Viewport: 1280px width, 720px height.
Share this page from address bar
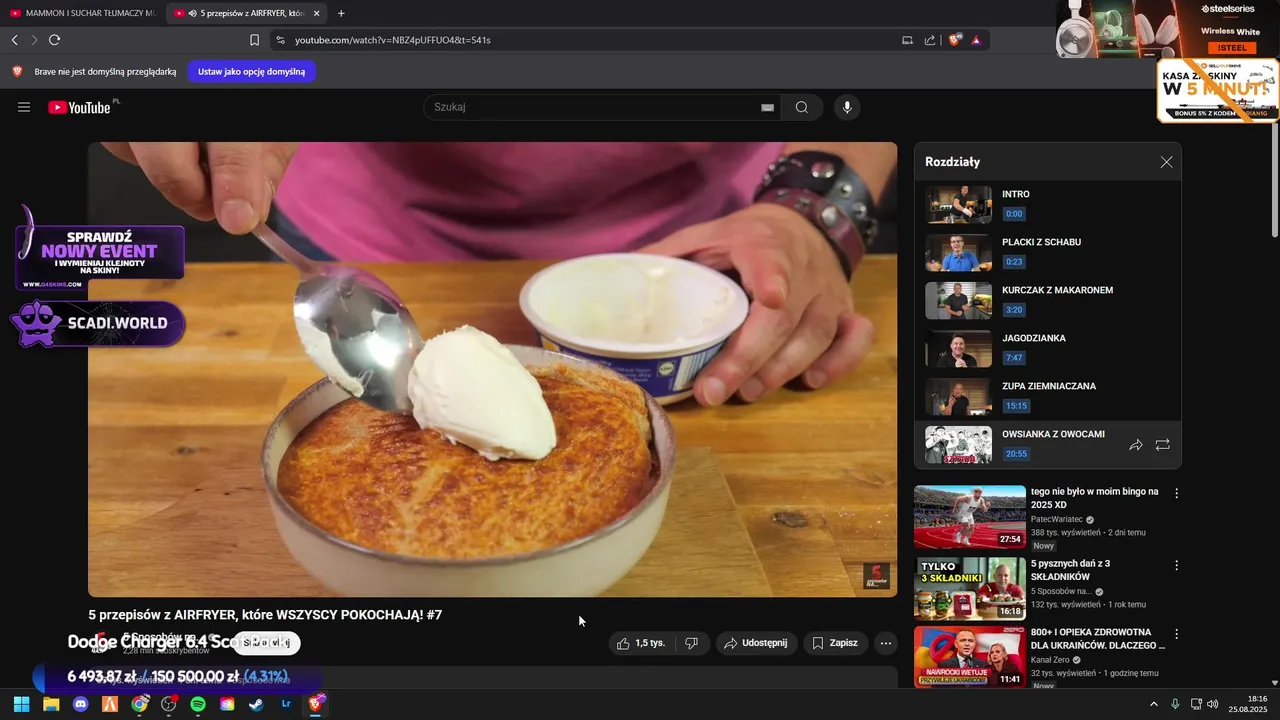930,40
